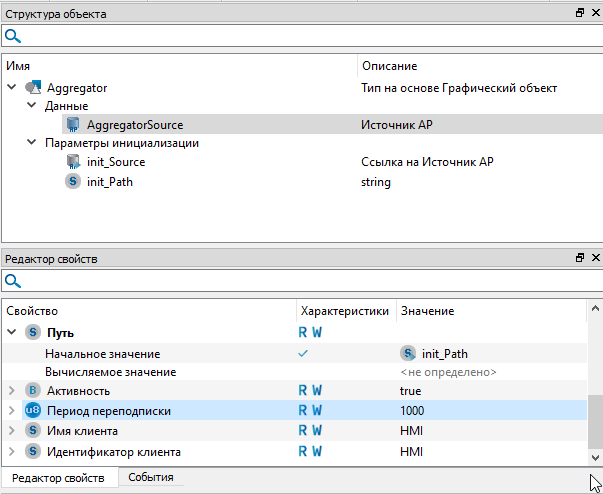
Task: Click the init_Source parameter icon
Action: point(73,162)
